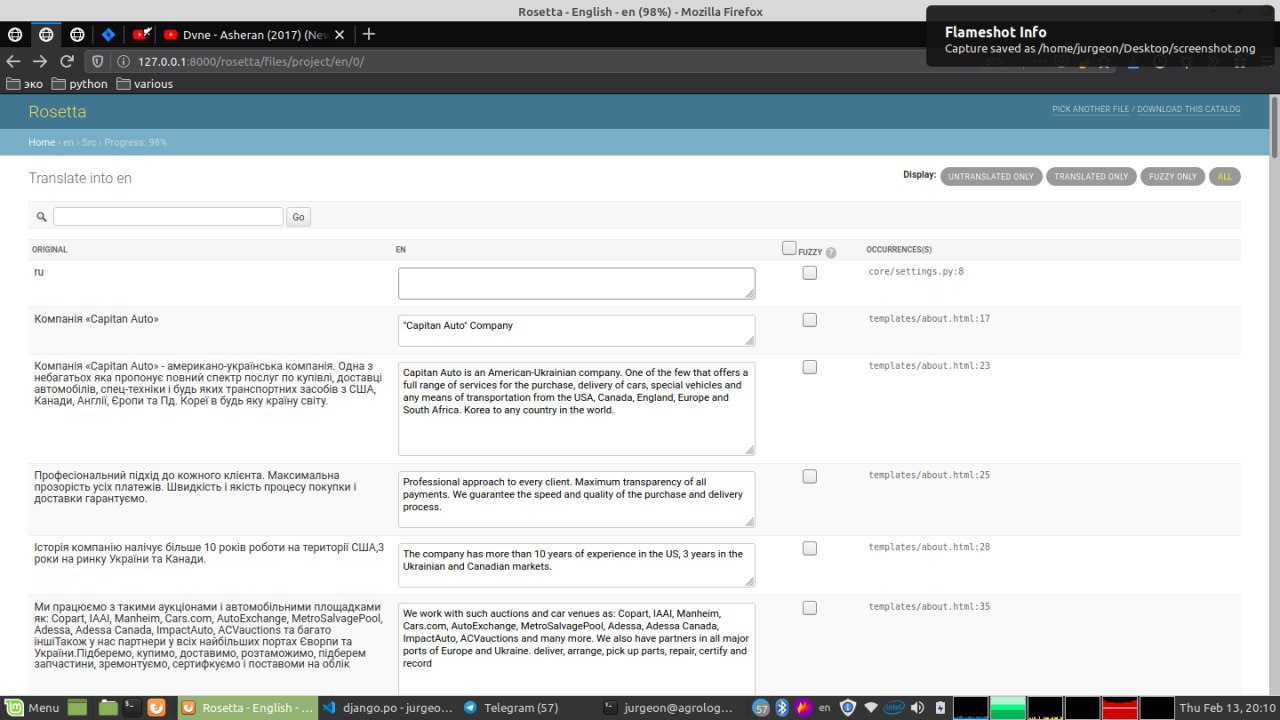This screenshot has height=720, width=1280.
Task: Show All entries display filter
Action: (1225, 177)
